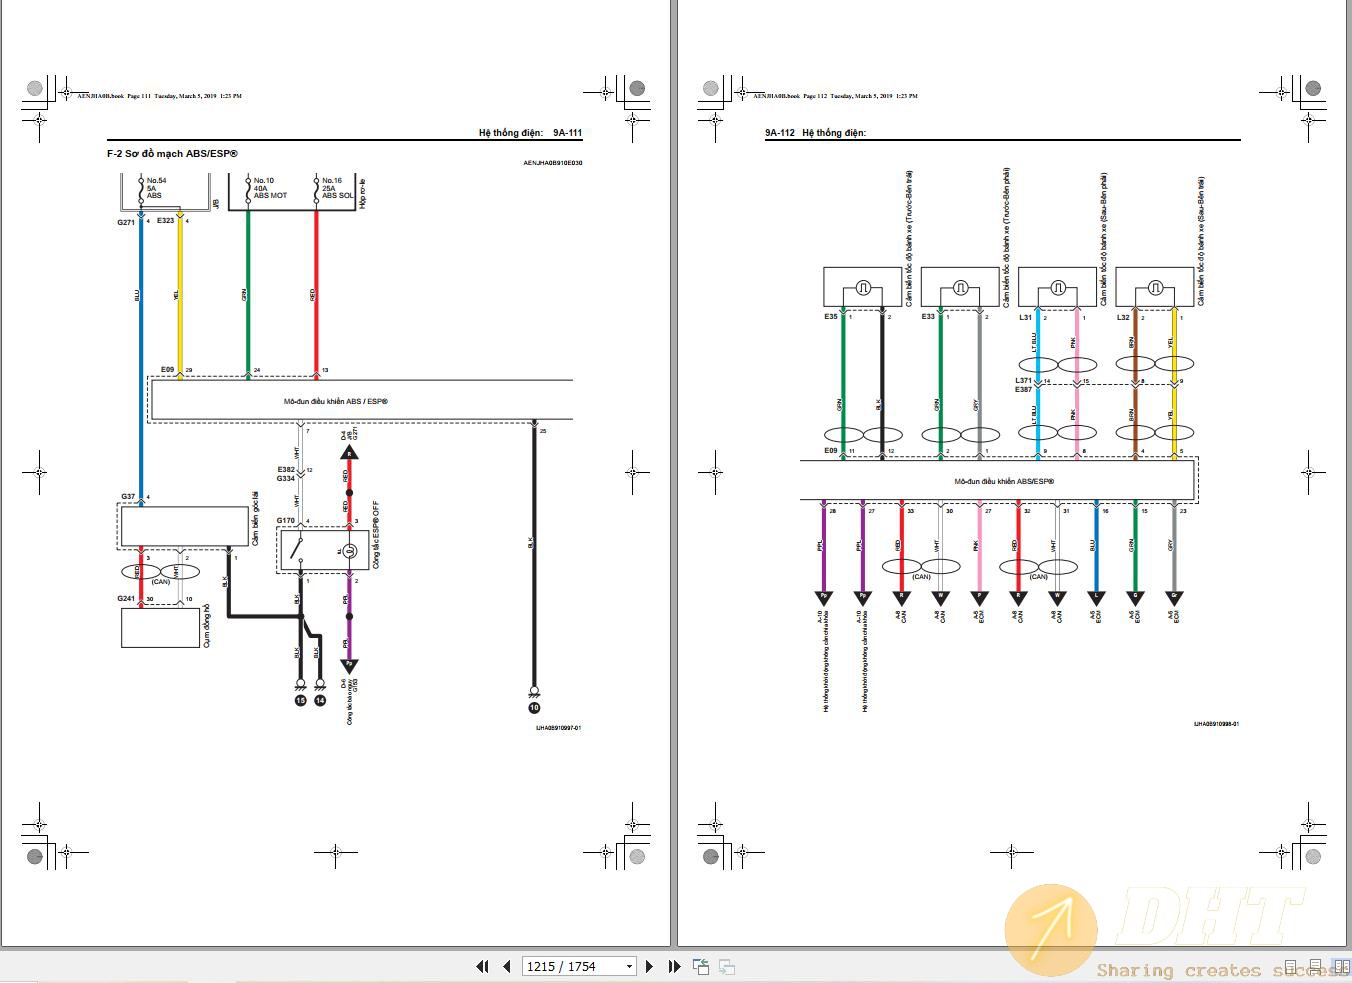The image size is (1352, 983).
Task: Click the go-to-previous-view icon
Action: pos(701,966)
